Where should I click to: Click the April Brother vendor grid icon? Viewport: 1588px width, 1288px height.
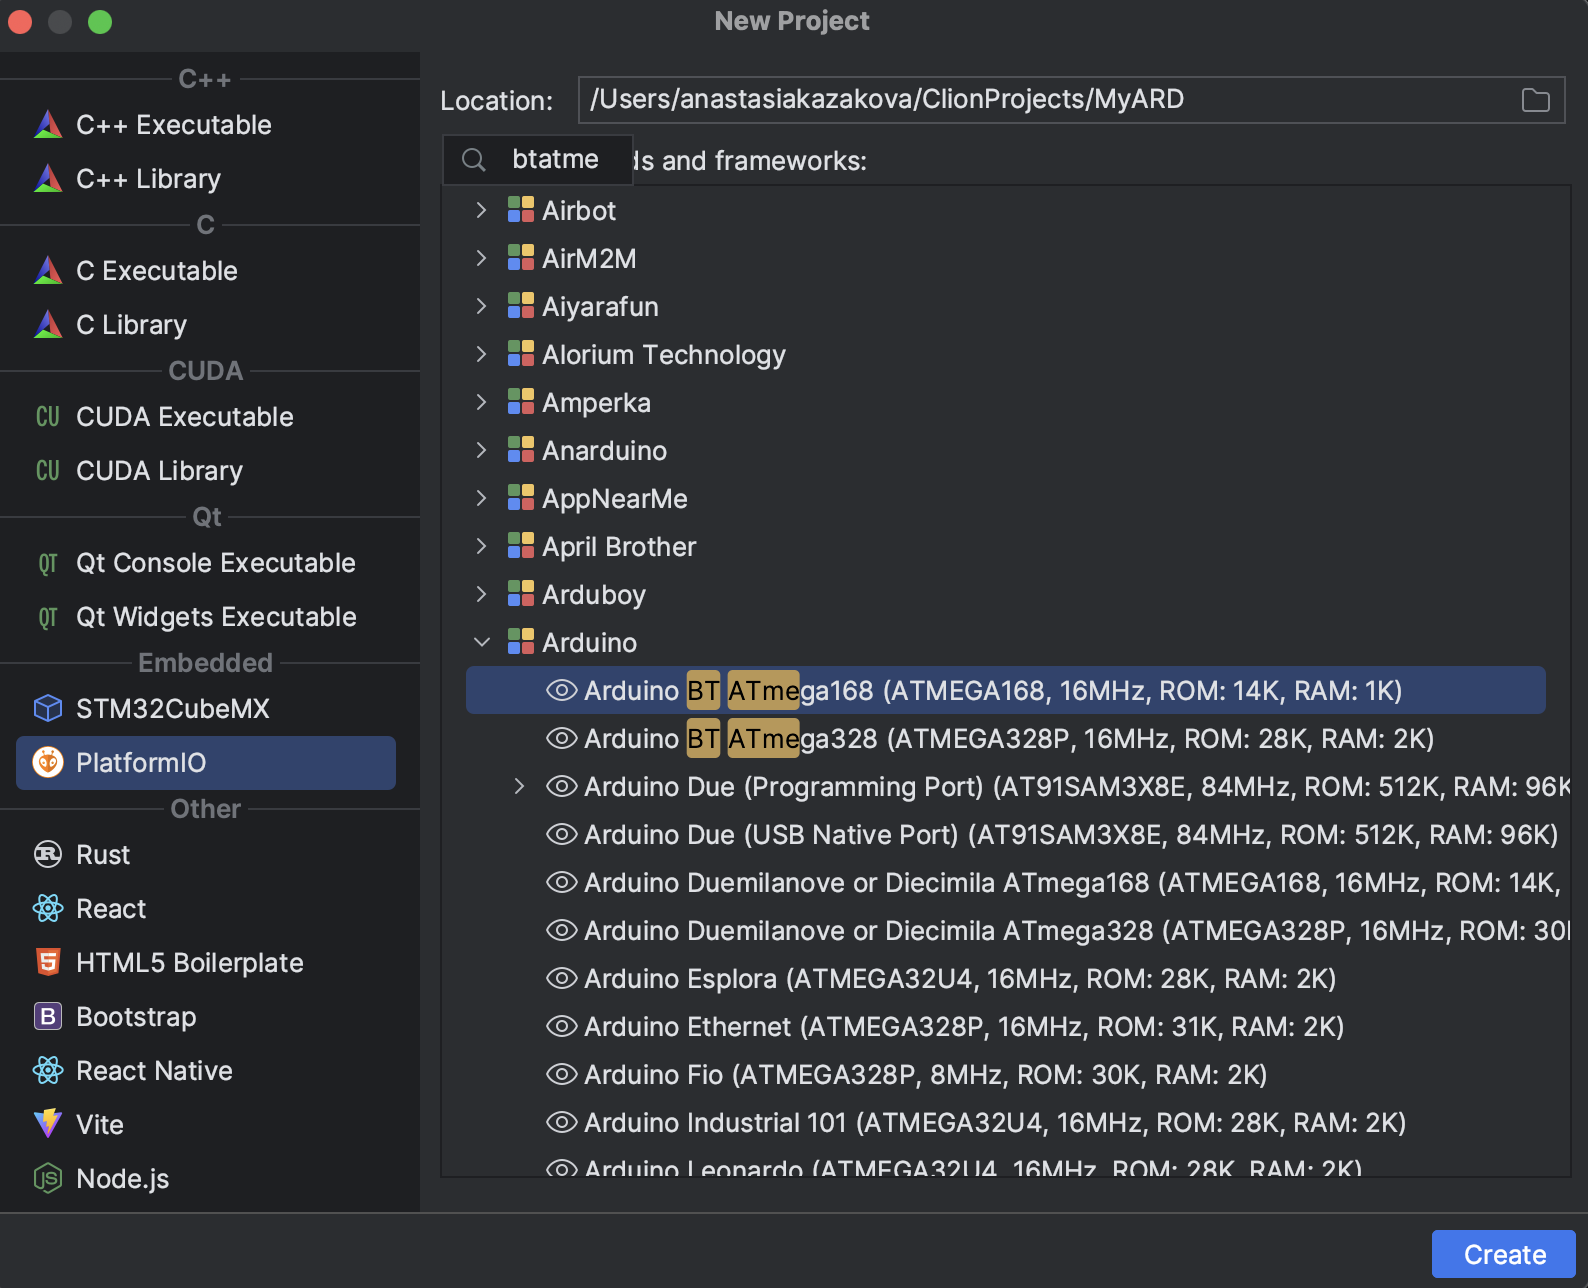point(521,546)
